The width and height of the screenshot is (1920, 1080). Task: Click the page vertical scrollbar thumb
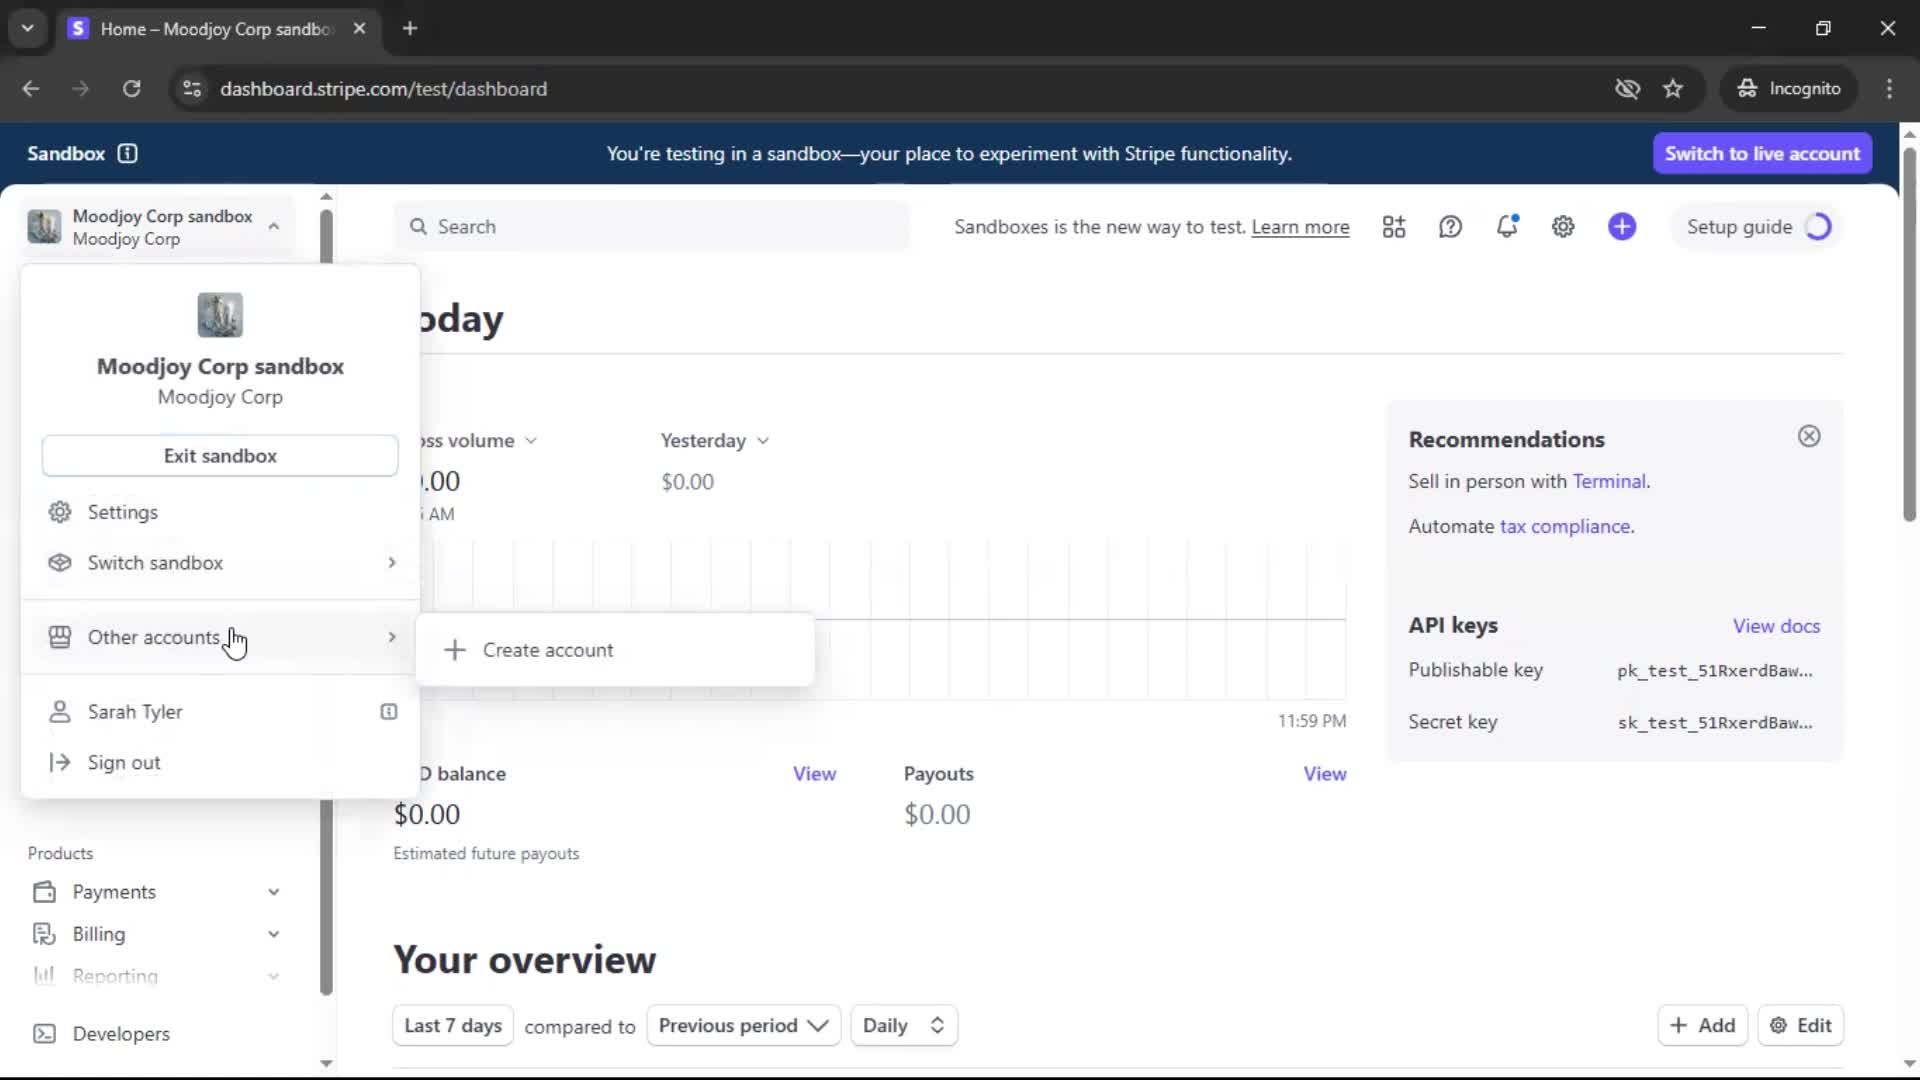click(1909, 334)
